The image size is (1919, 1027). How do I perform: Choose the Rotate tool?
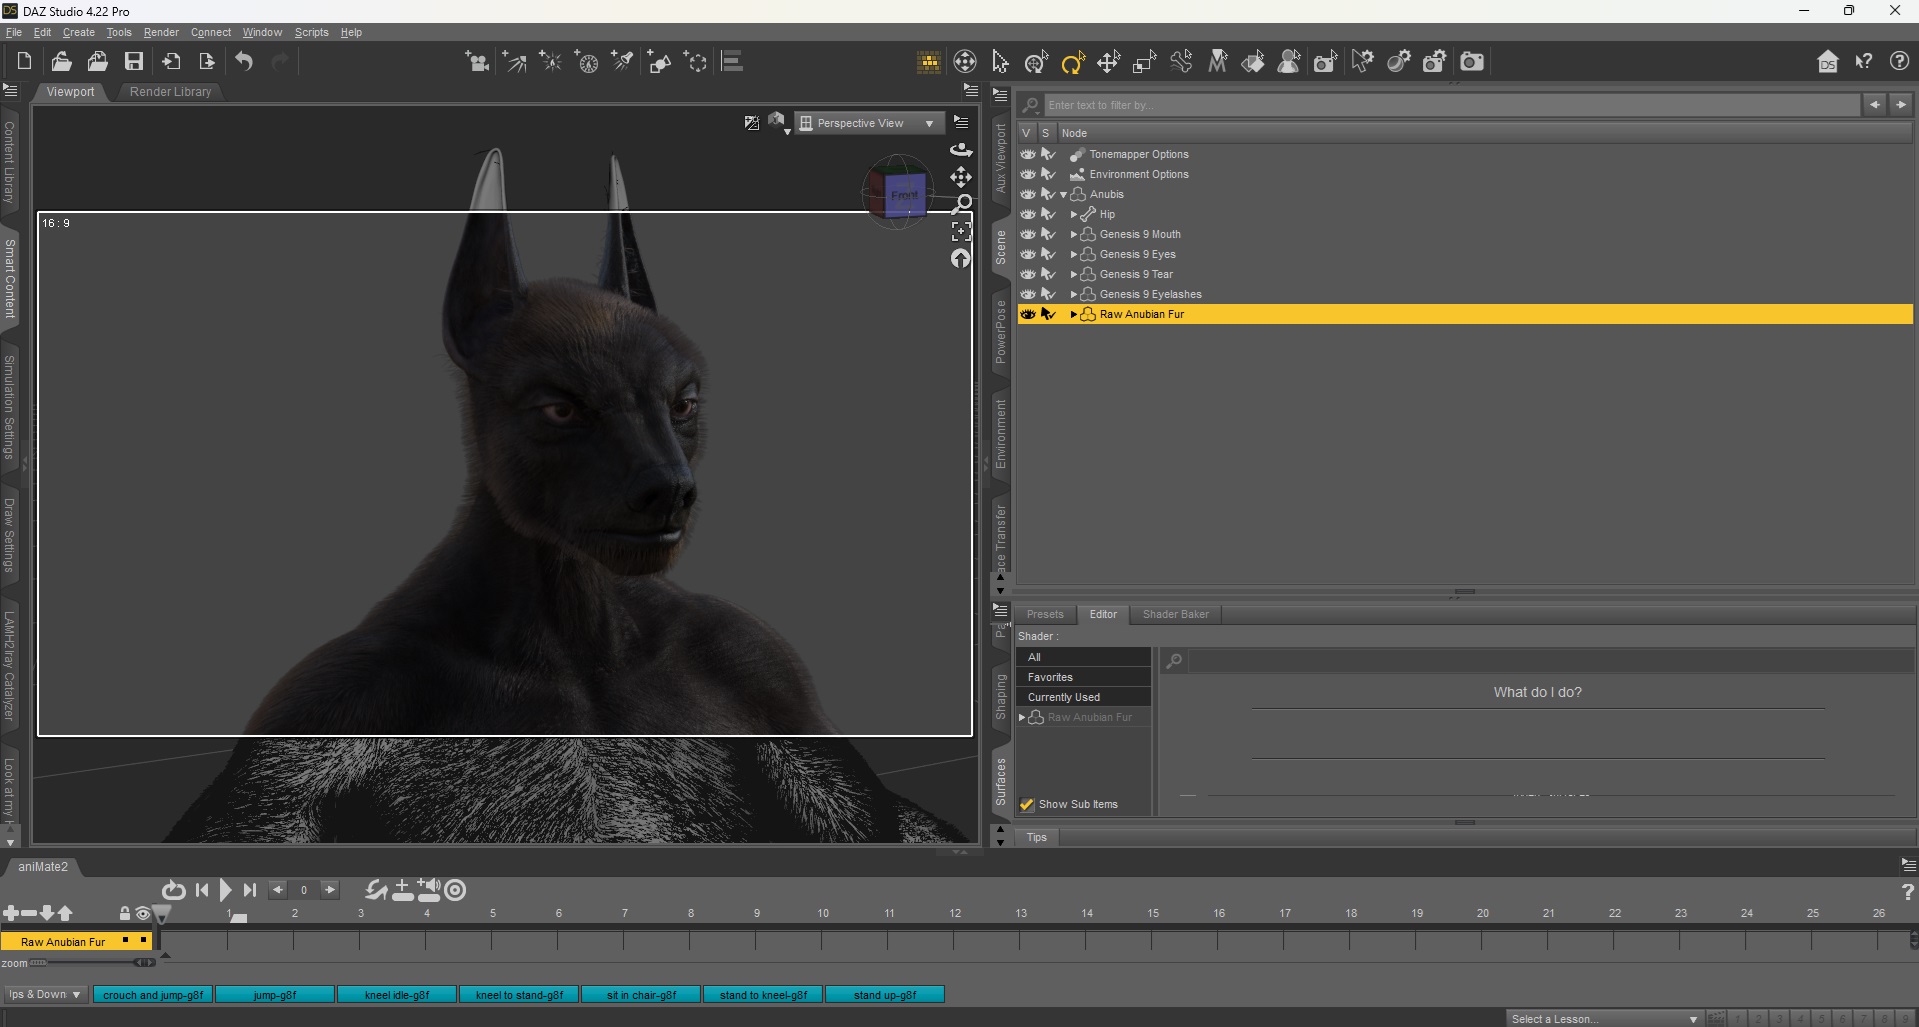(1073, 62)
